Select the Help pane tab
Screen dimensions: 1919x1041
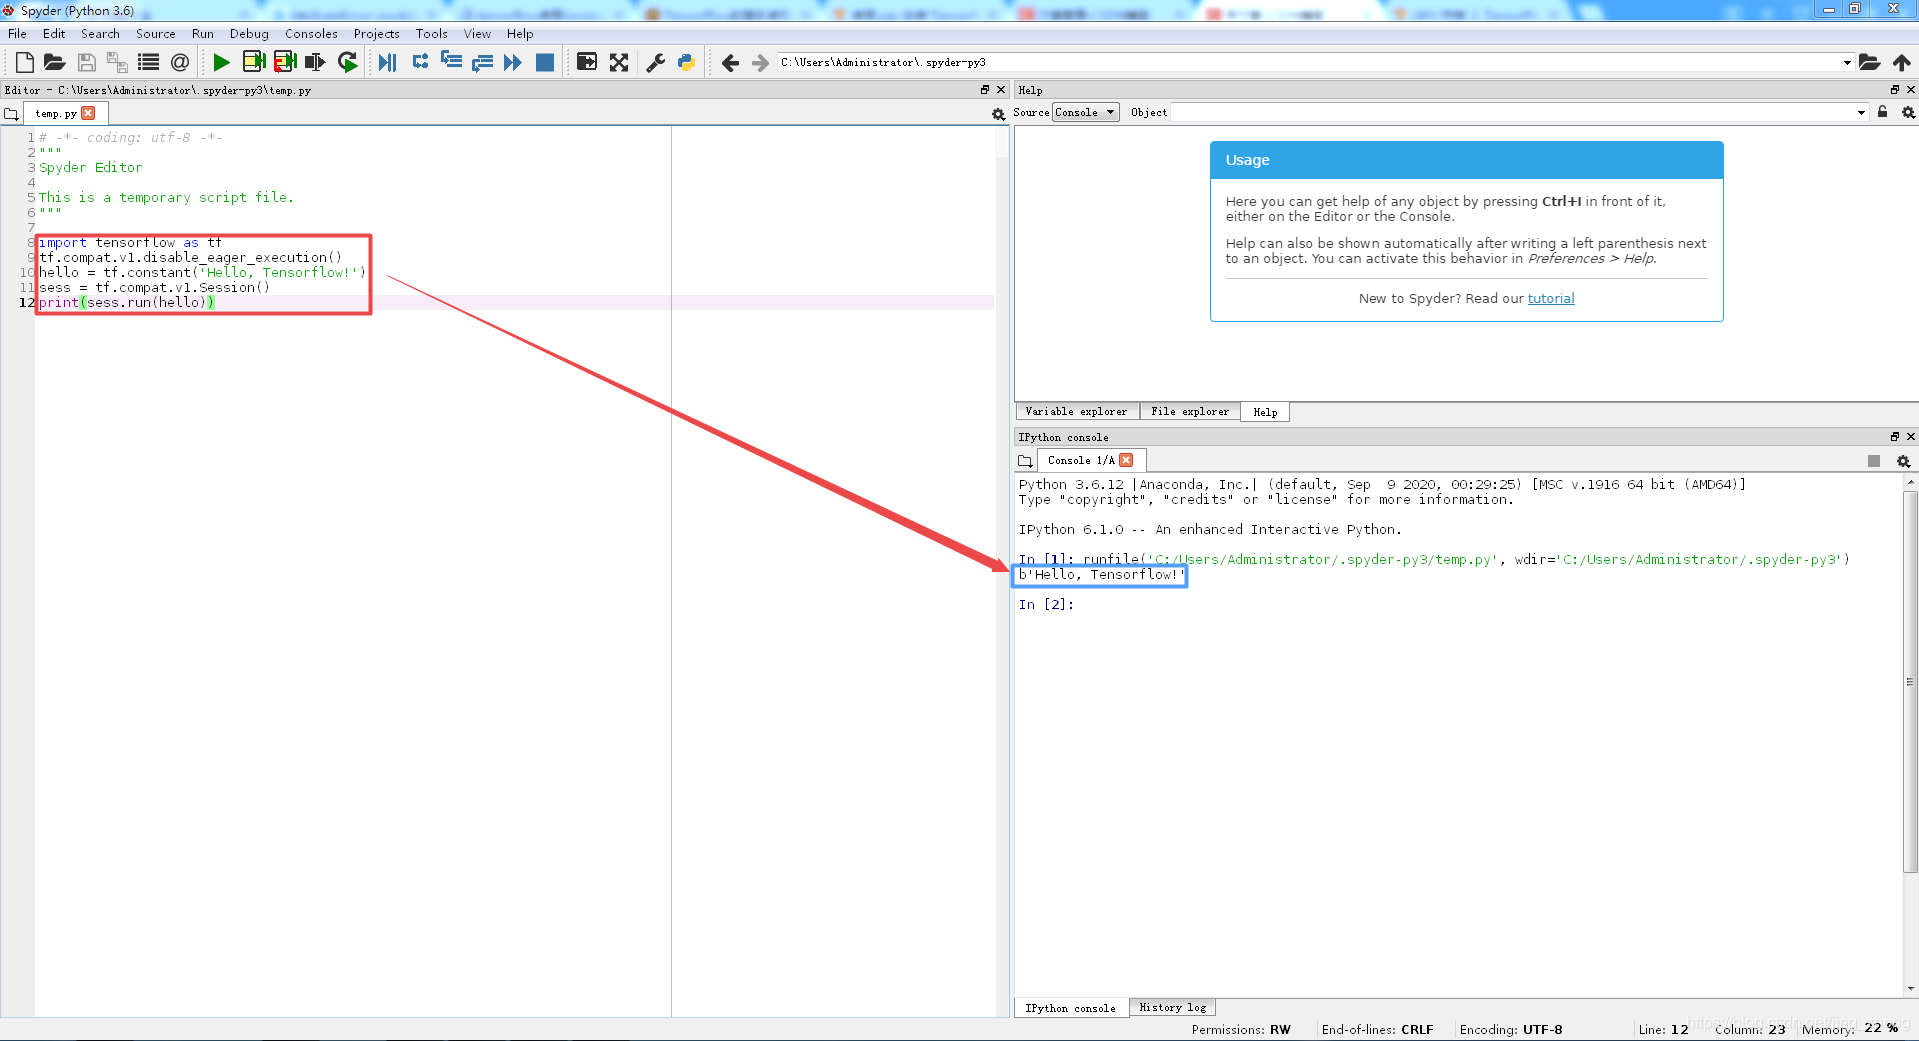tap(1265, 412)
